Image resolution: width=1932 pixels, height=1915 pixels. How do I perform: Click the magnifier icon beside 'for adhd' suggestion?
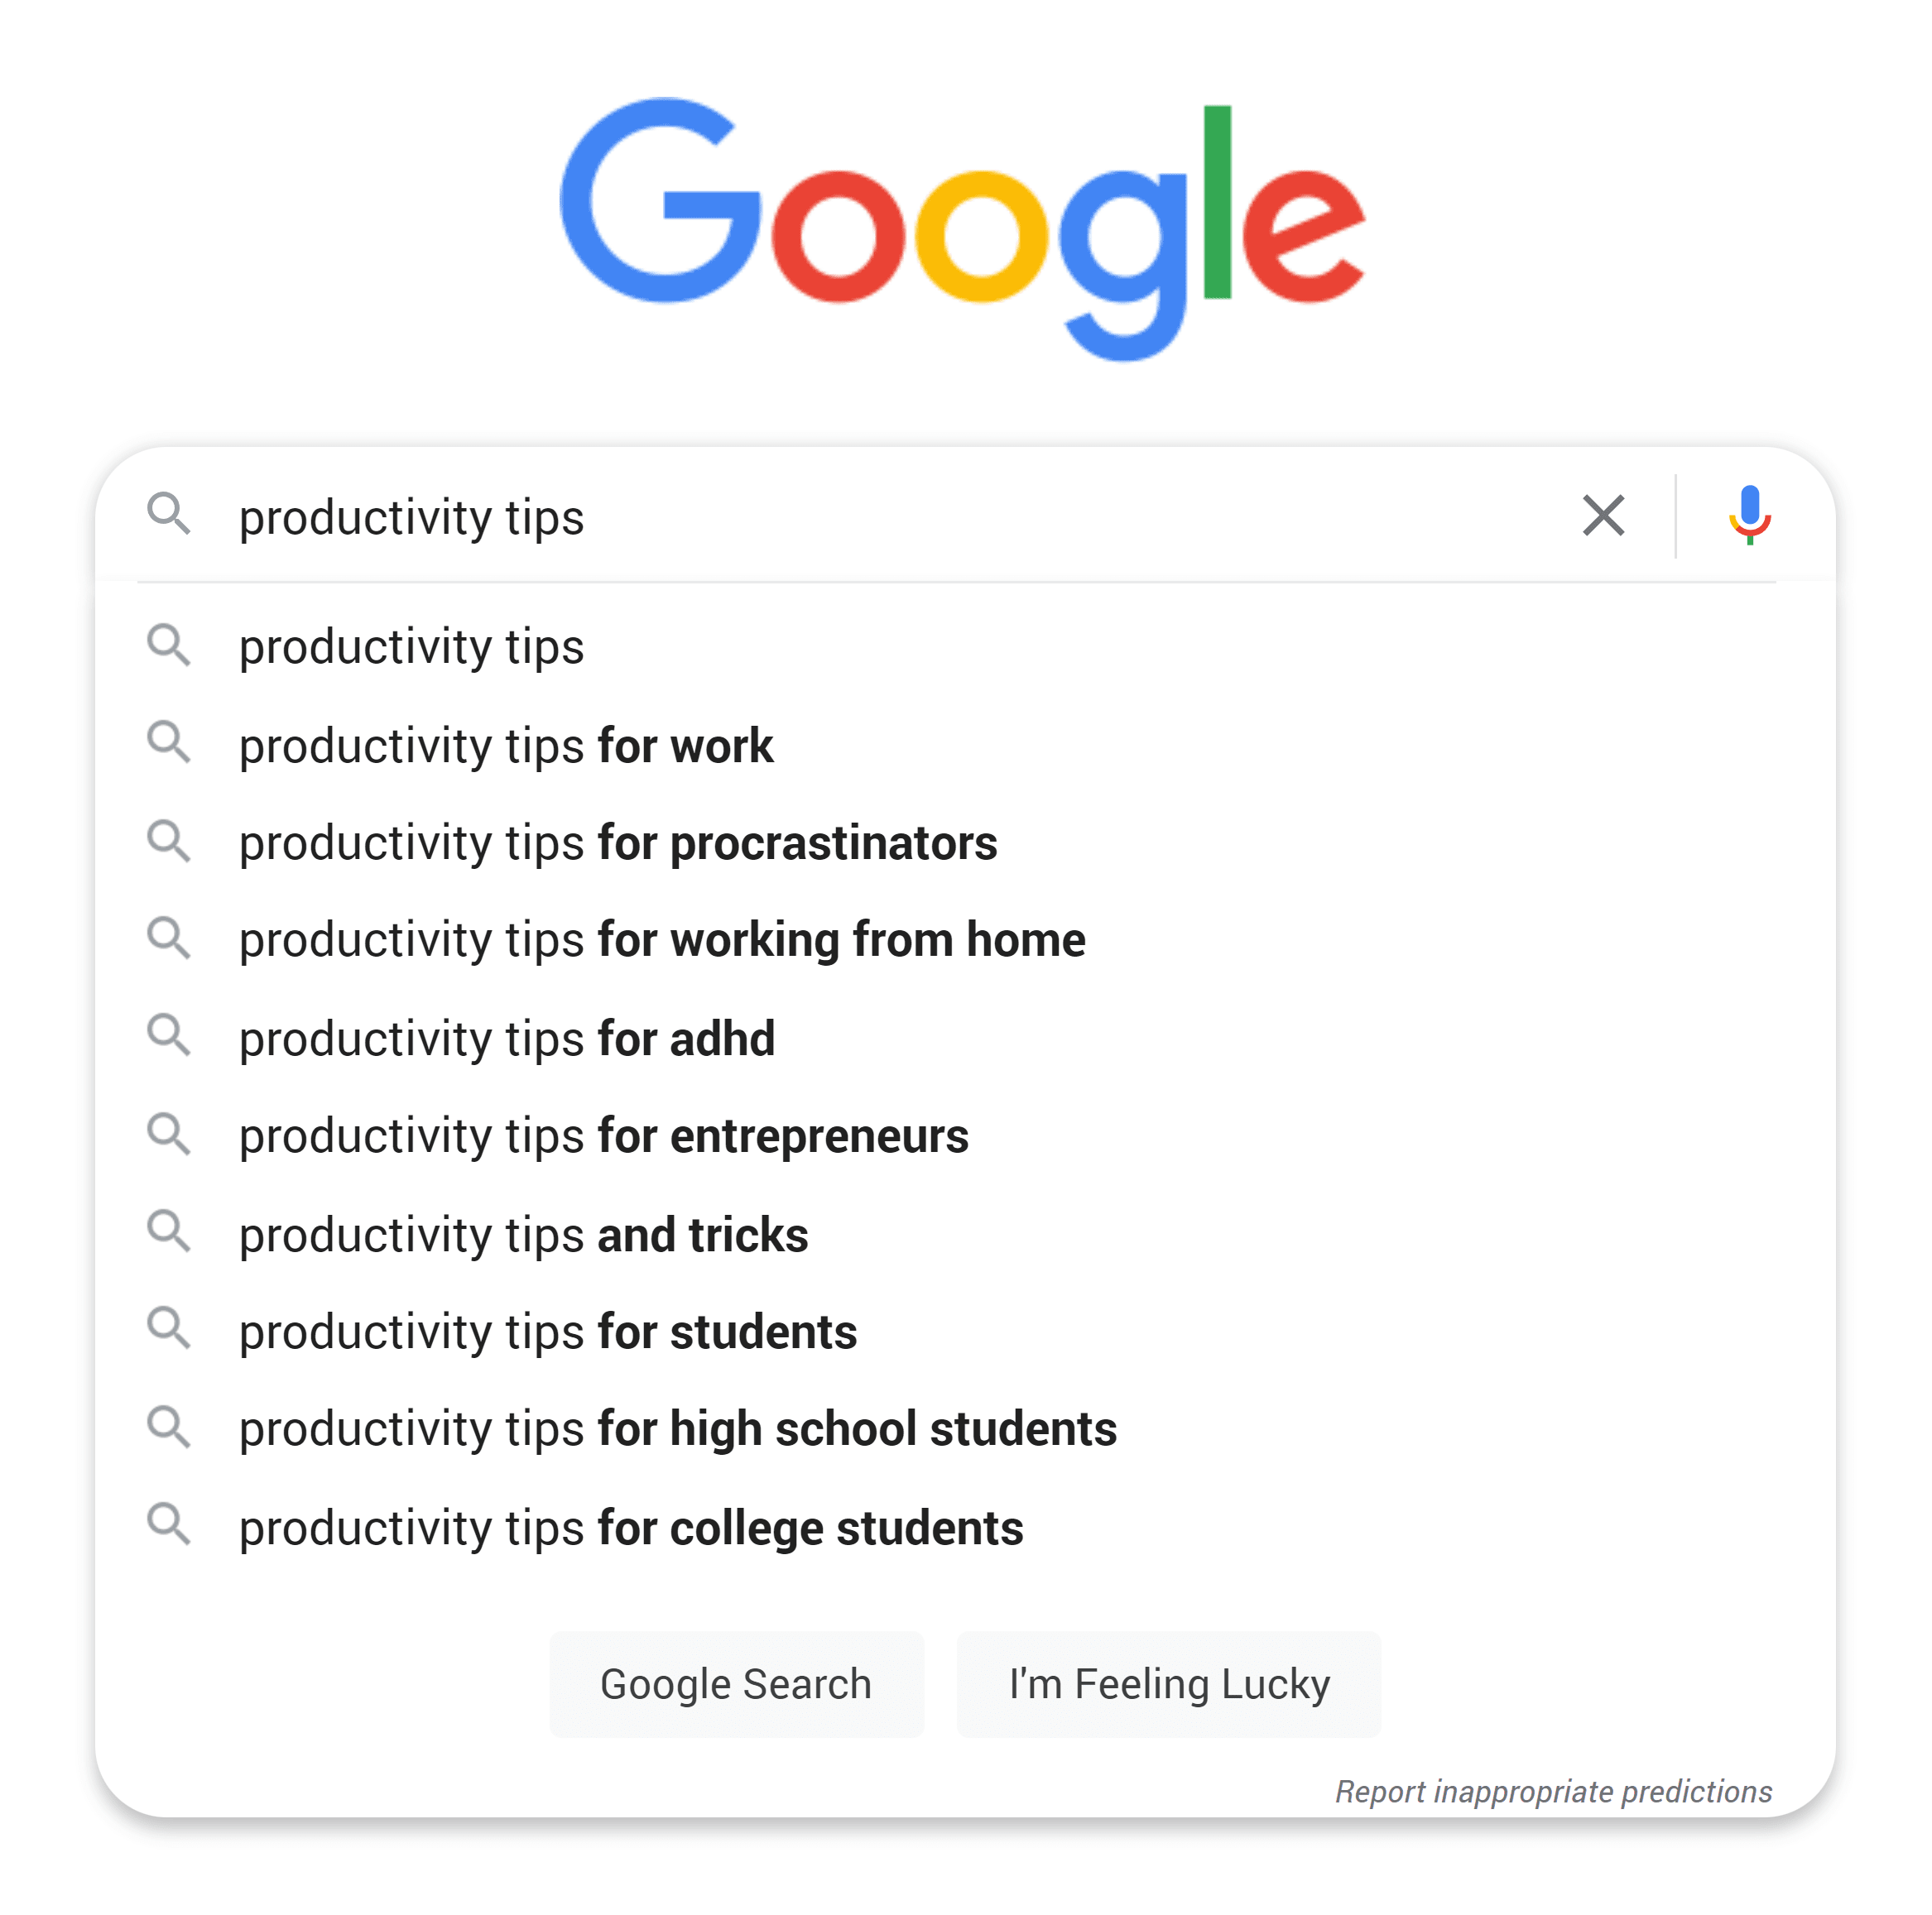(169, 1036)
